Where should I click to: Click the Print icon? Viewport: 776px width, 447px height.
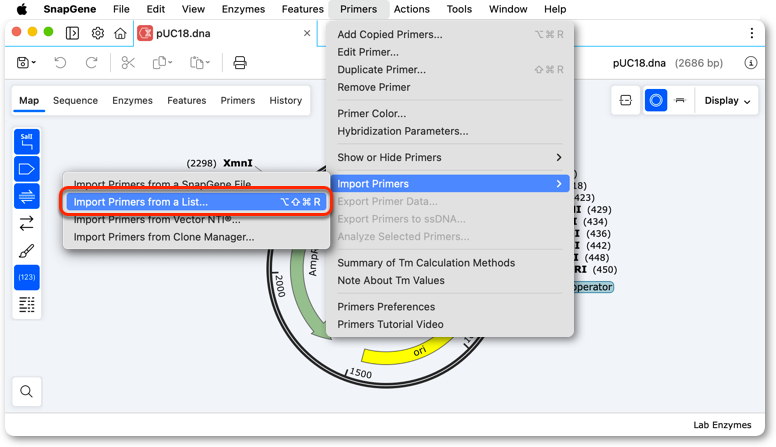(240, 63)
